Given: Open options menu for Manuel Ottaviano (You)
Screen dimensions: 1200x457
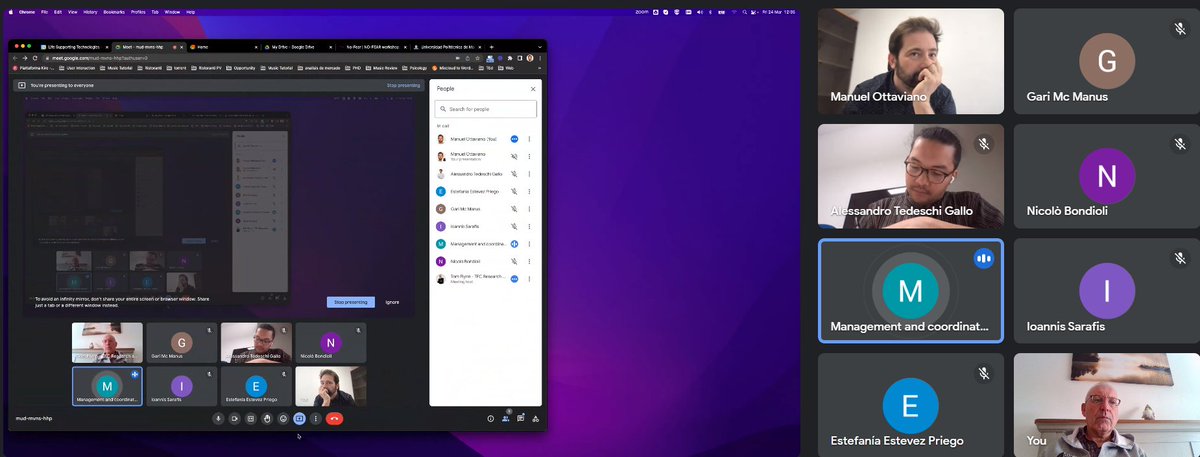Looking at the screenshot, I should coord(529,139).
